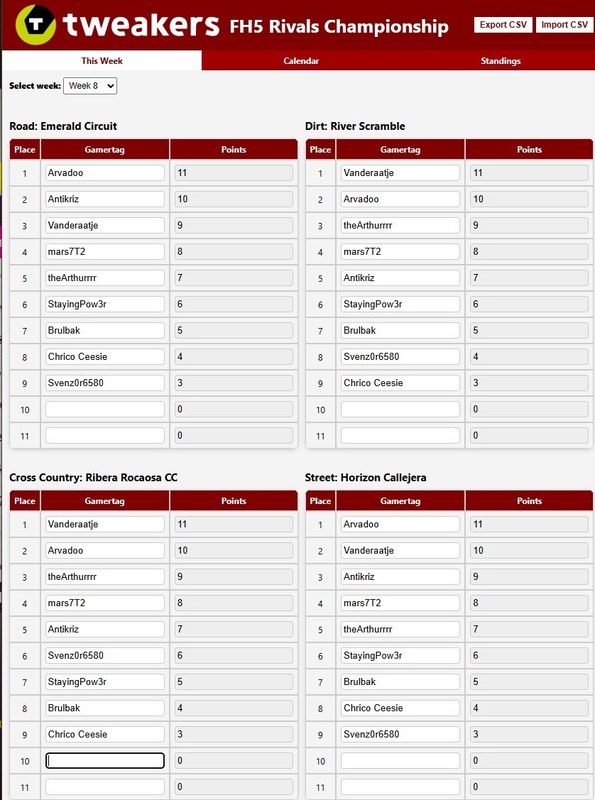Click Points column header in Horizon Callejera table
595x800 pixels.
pyautogui.click(x=529, y=501)
